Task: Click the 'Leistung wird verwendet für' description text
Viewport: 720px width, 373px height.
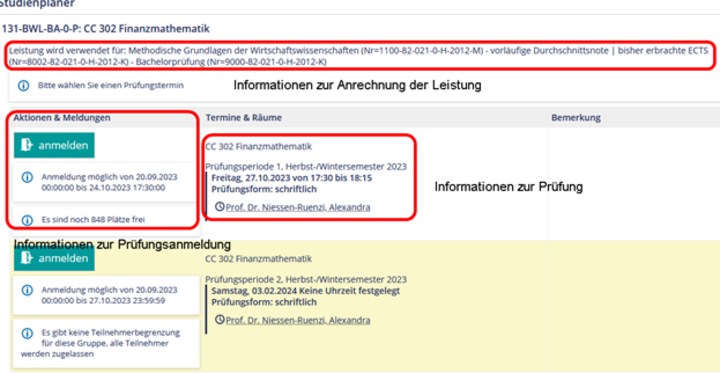Action: pyautogui.click(x=360, y=56)
